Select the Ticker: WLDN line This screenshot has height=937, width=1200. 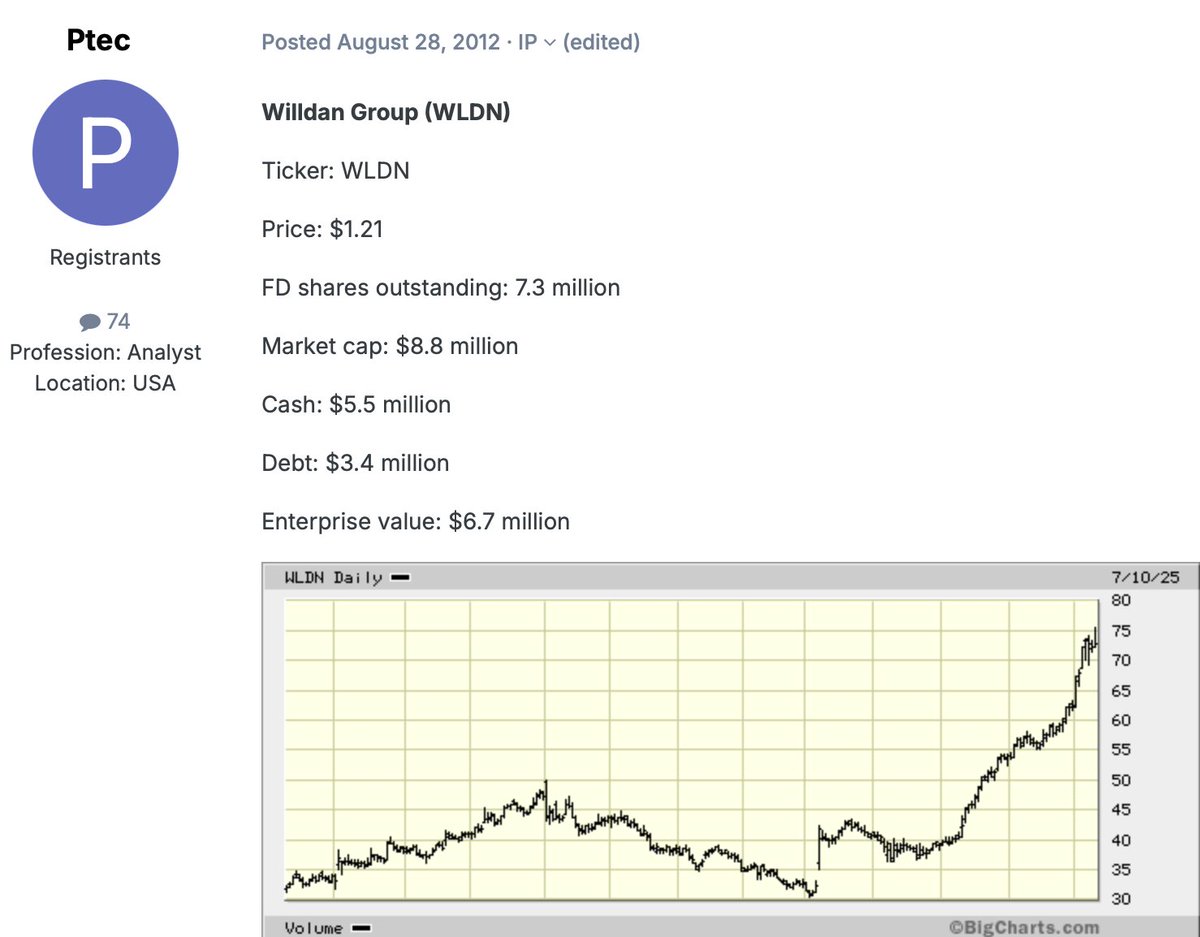point(336,171)
